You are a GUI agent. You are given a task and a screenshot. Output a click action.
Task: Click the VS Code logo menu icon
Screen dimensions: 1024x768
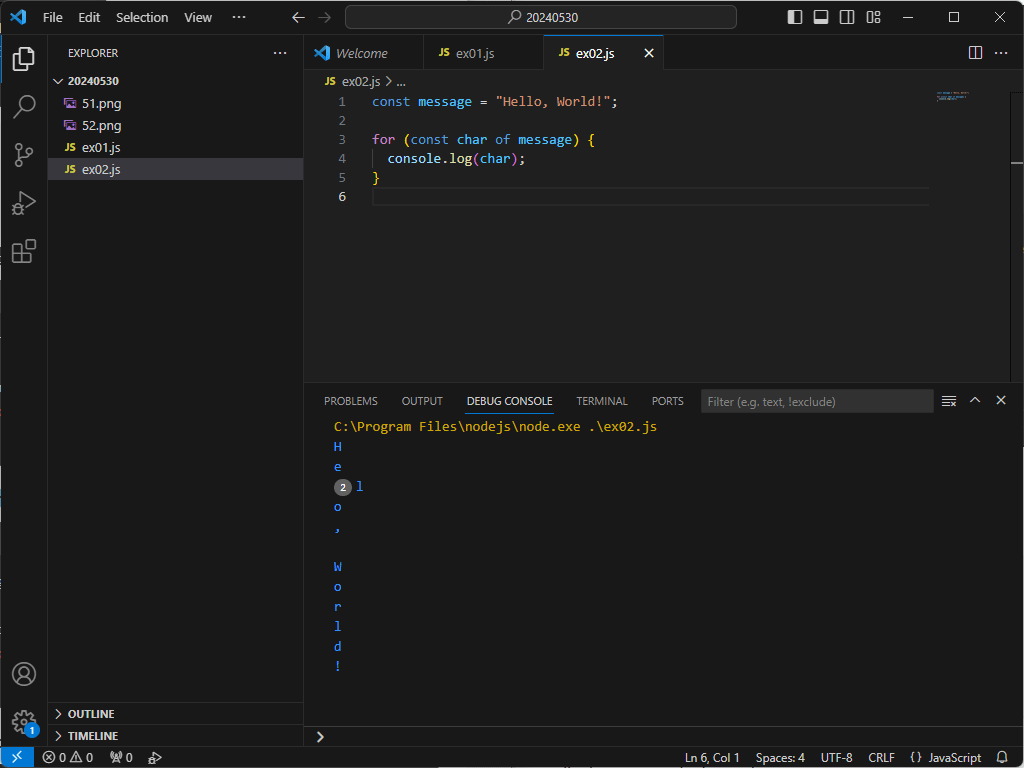pos(18,17)
